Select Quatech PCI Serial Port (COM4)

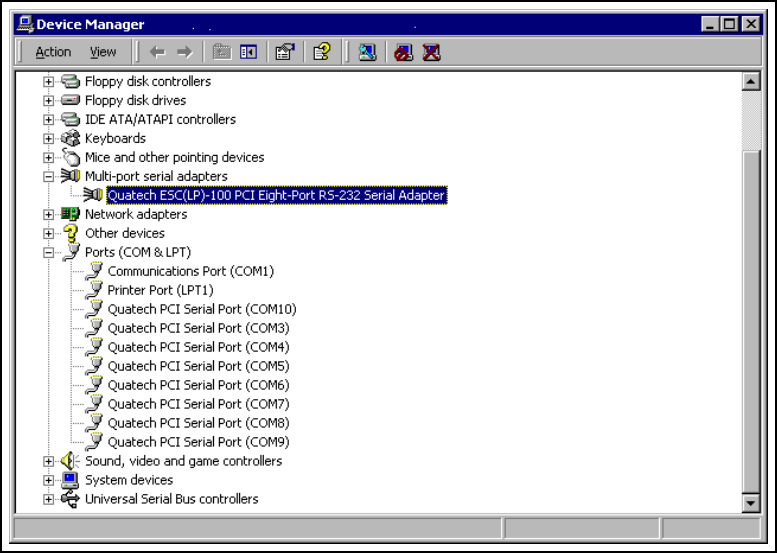(199, 347)
